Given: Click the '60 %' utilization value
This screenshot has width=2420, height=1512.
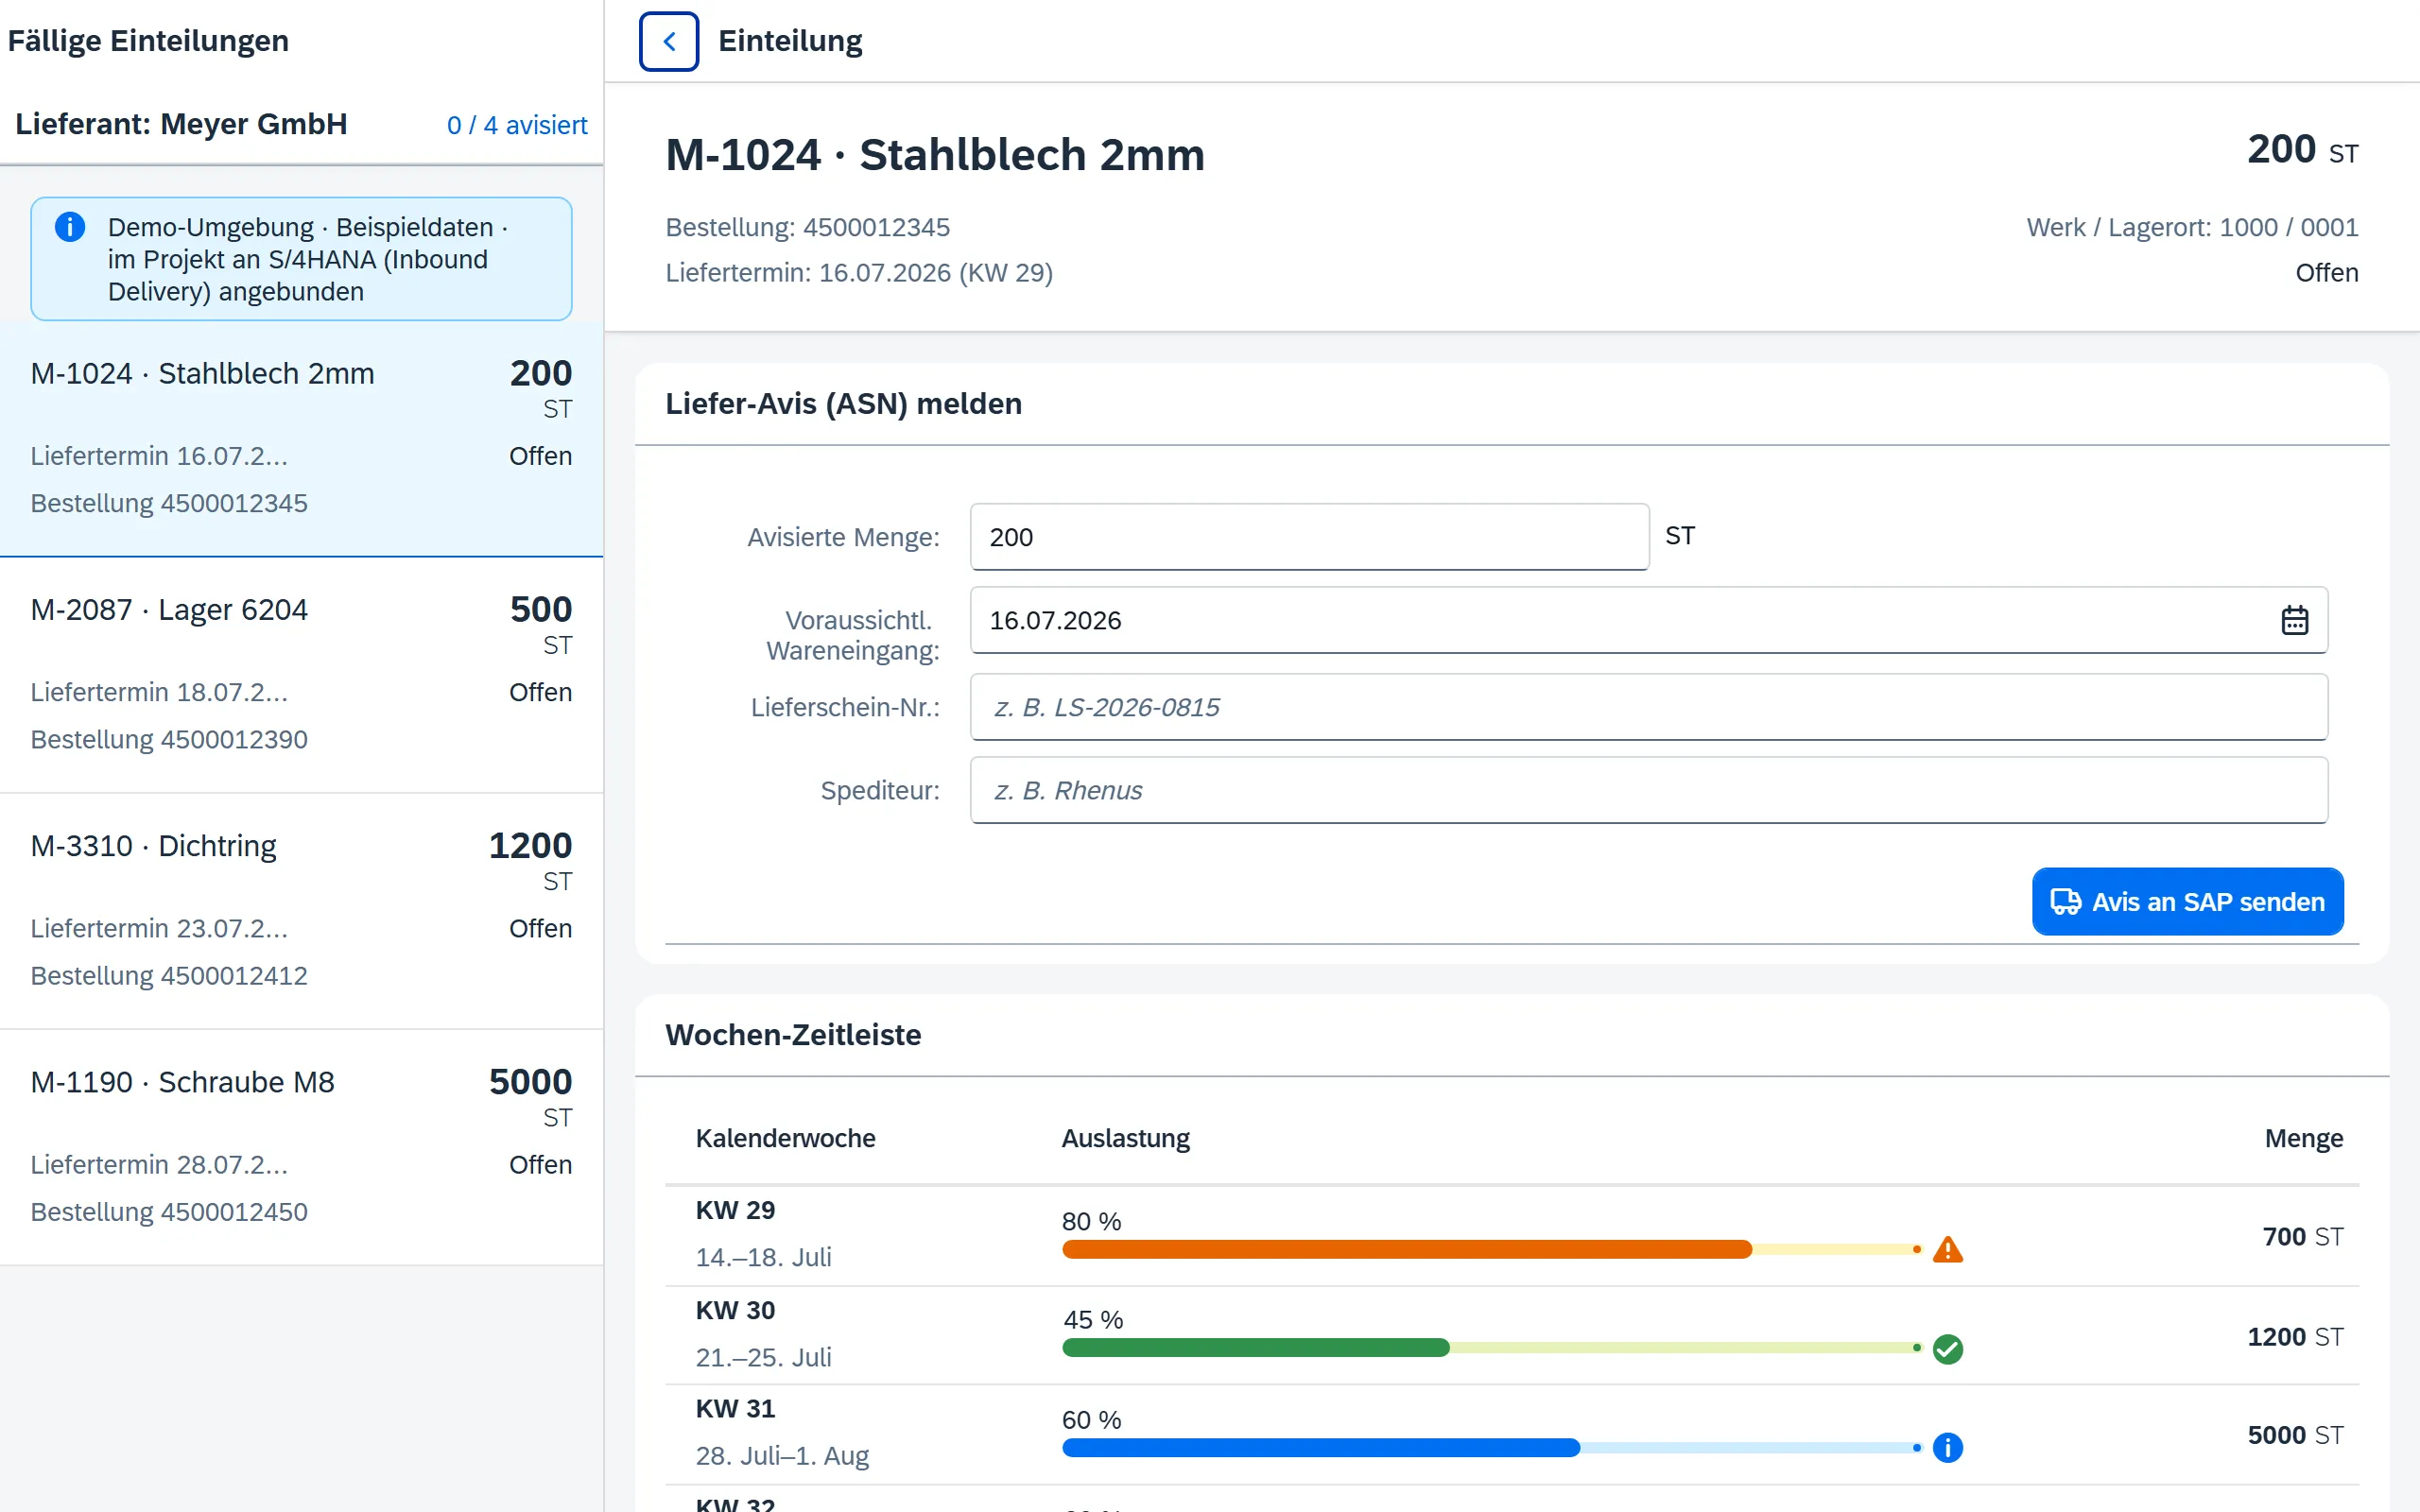Looking at the screenshot, I should [1091, 1420].
